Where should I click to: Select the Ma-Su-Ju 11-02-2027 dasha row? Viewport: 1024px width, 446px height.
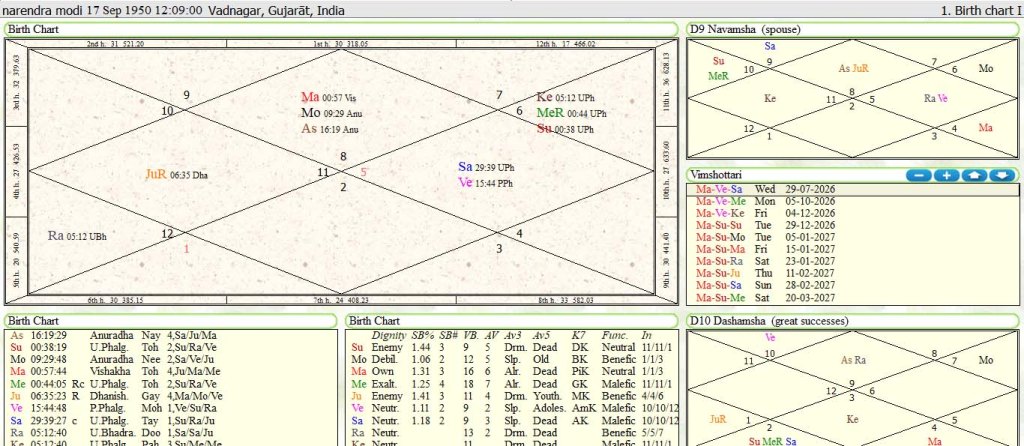(x=853, y=273)
